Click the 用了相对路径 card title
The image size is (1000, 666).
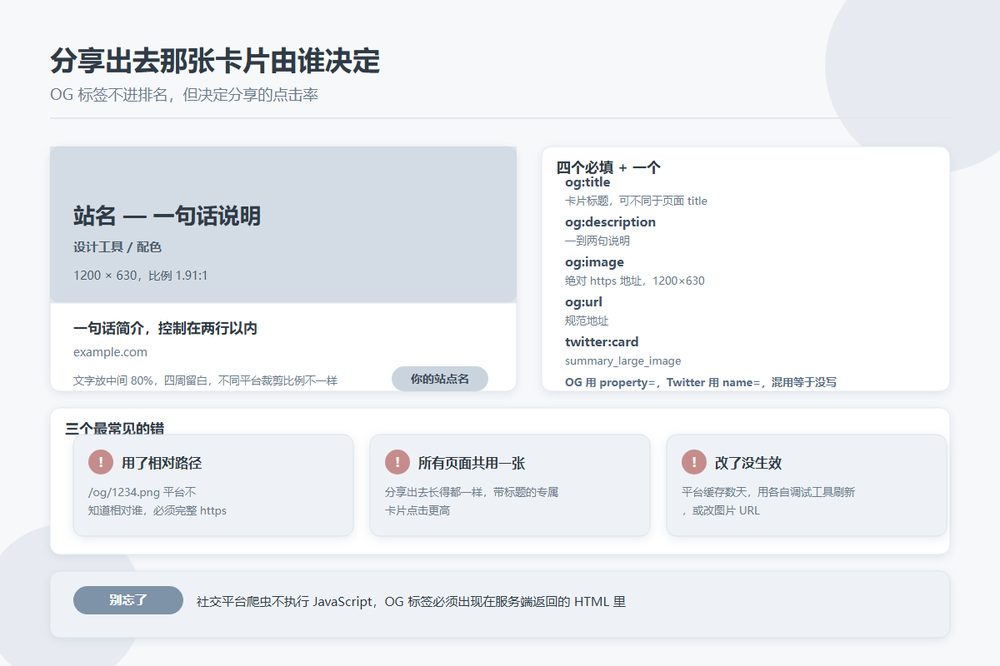click(x=161, y=462)
